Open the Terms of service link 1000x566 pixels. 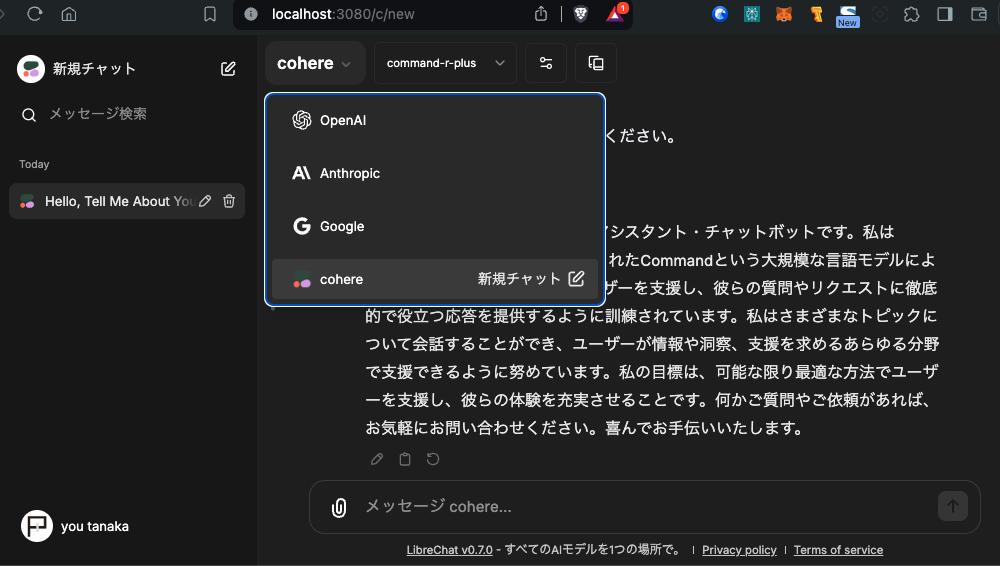[838, 550]
